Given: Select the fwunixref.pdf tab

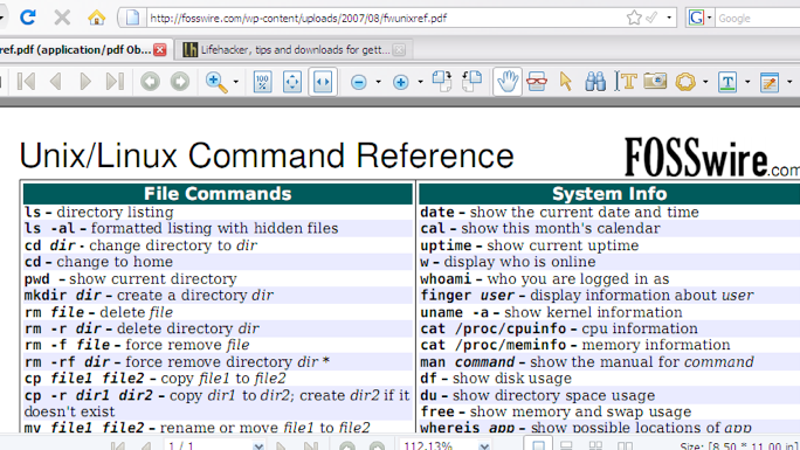Looking at the screenshot, I should pos(76,49).
